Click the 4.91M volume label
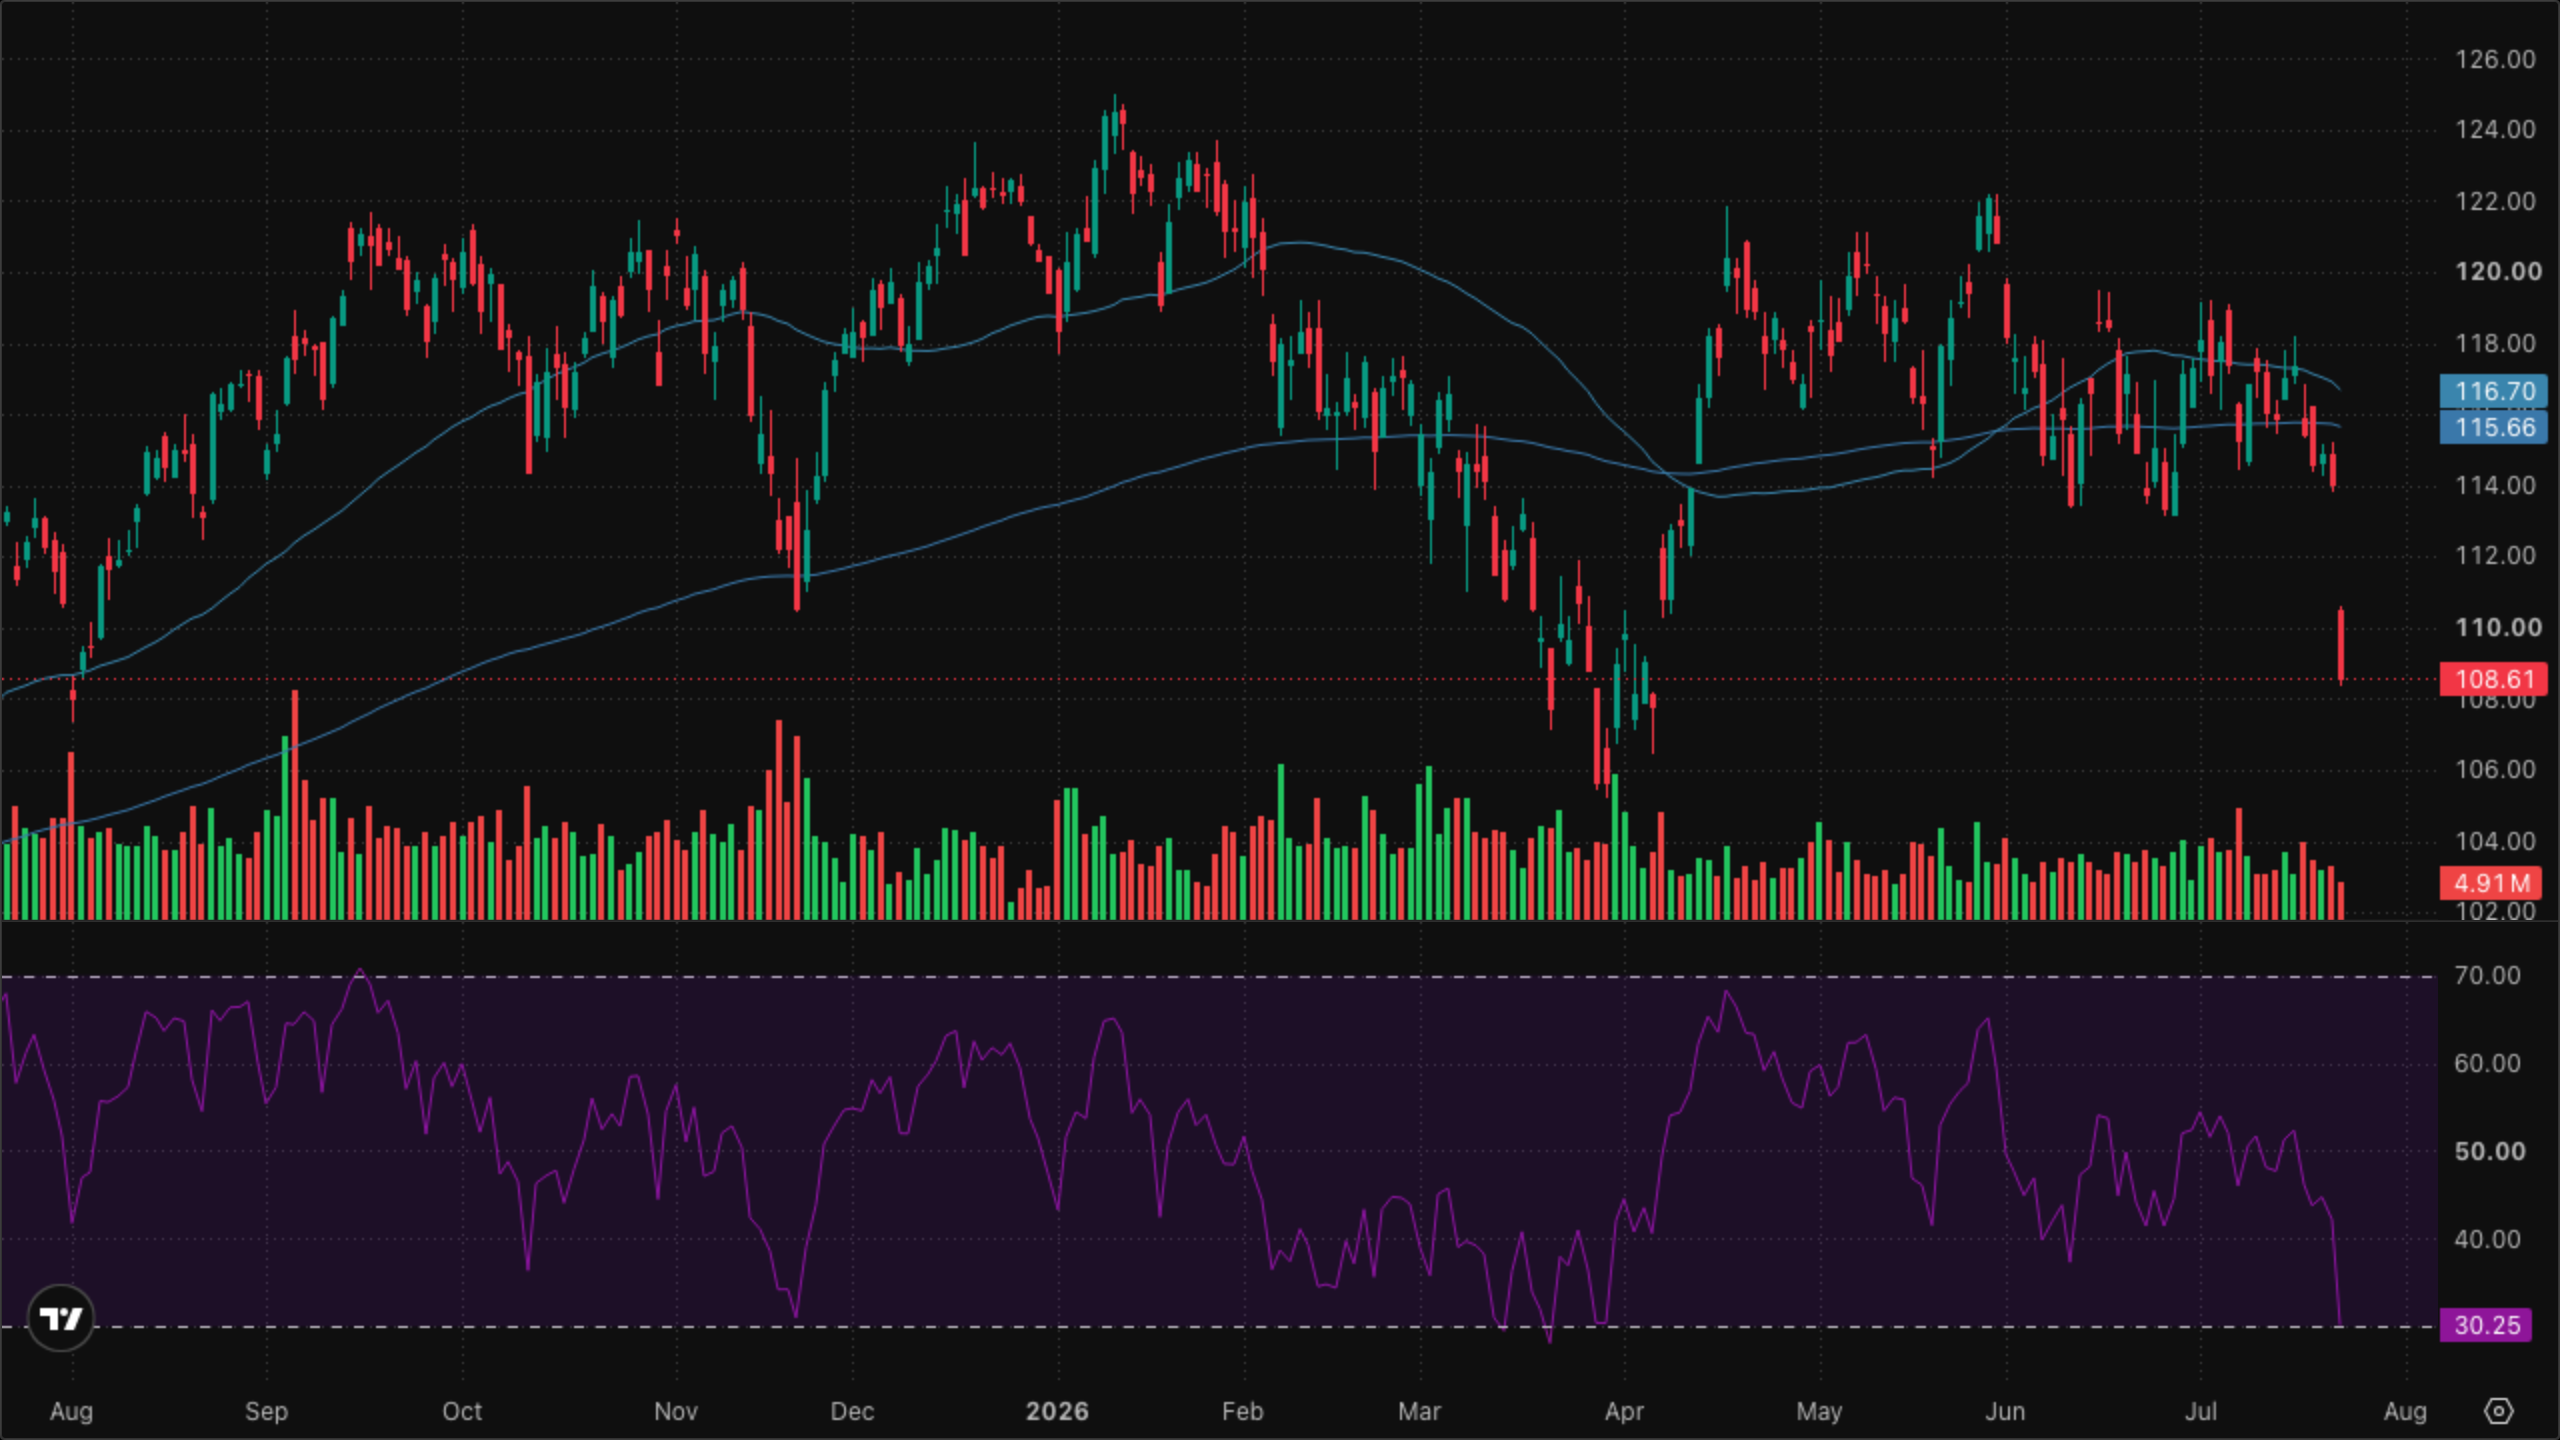The height and width of the screenshot is (1440, 2560). pos(2490,884)
